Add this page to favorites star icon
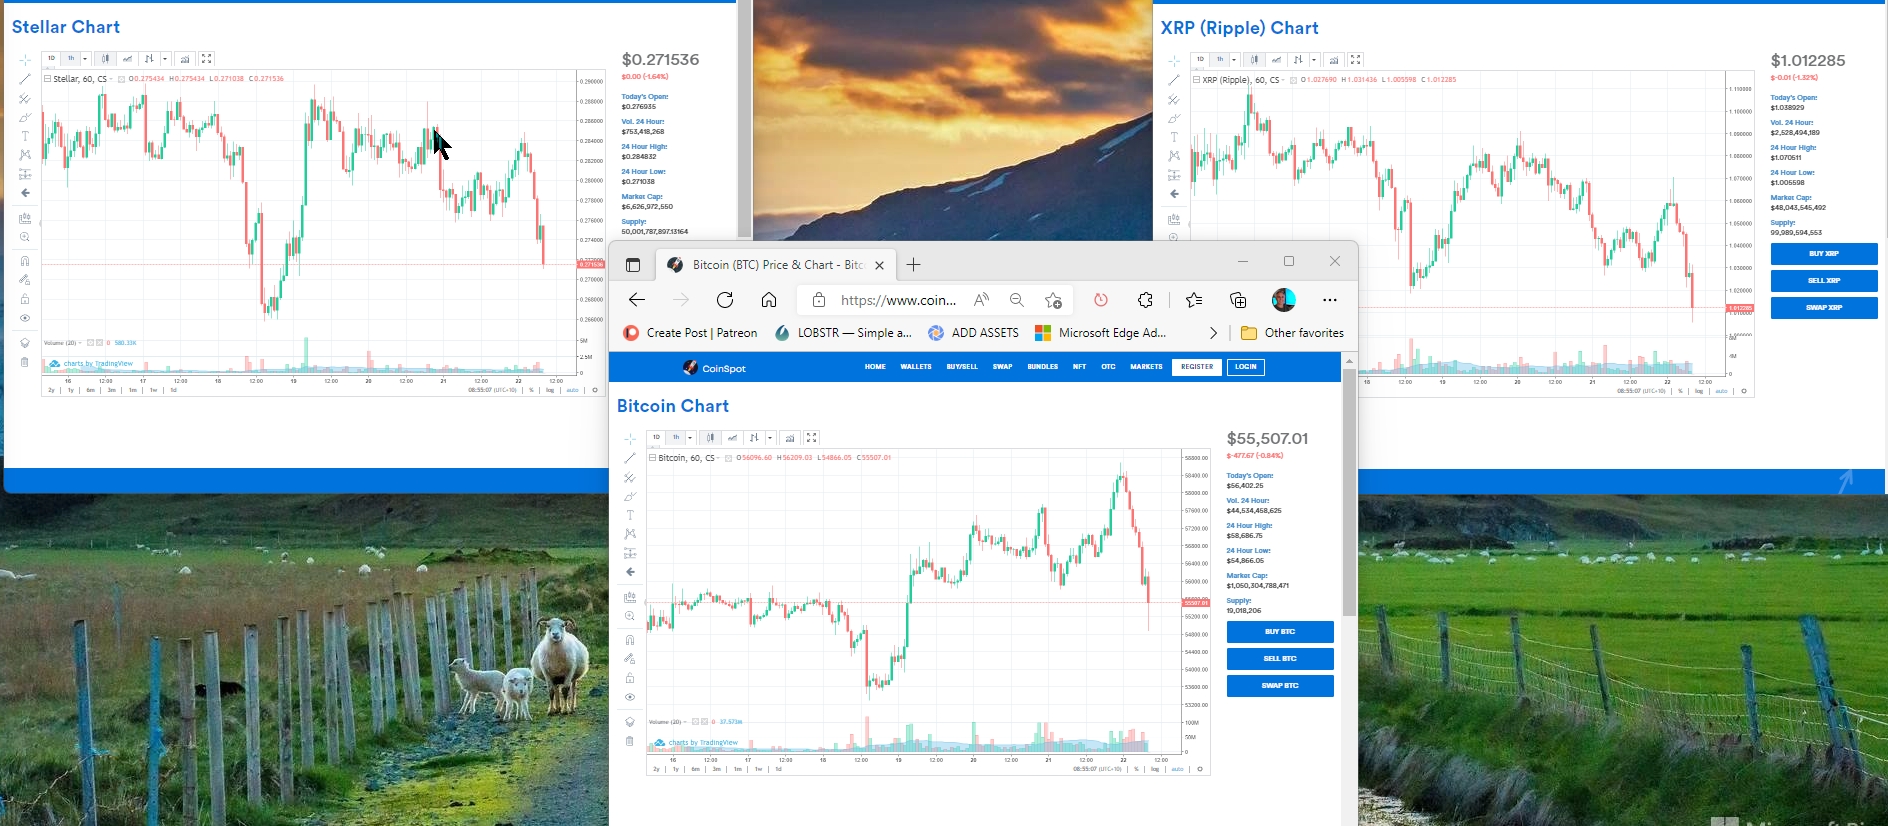This screenshot has height=826, width=1888. (1053, 300)
